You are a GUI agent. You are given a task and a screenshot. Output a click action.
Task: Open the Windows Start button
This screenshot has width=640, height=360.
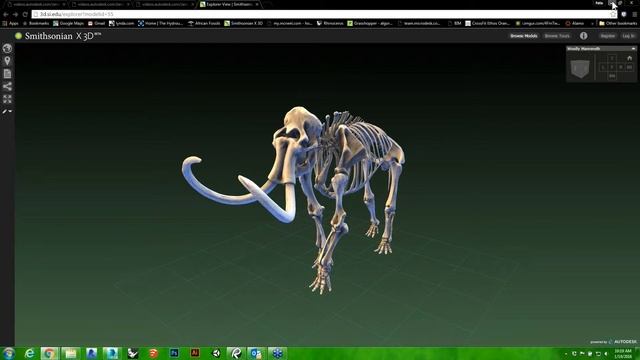pyautogui.click(x=8, y=353)
